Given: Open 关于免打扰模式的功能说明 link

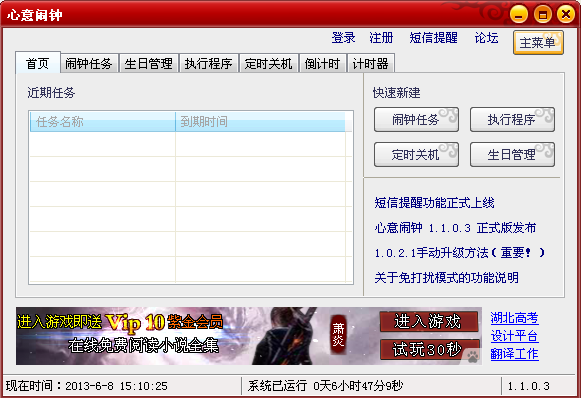Looking at the screenshot, I should point(446,278).
